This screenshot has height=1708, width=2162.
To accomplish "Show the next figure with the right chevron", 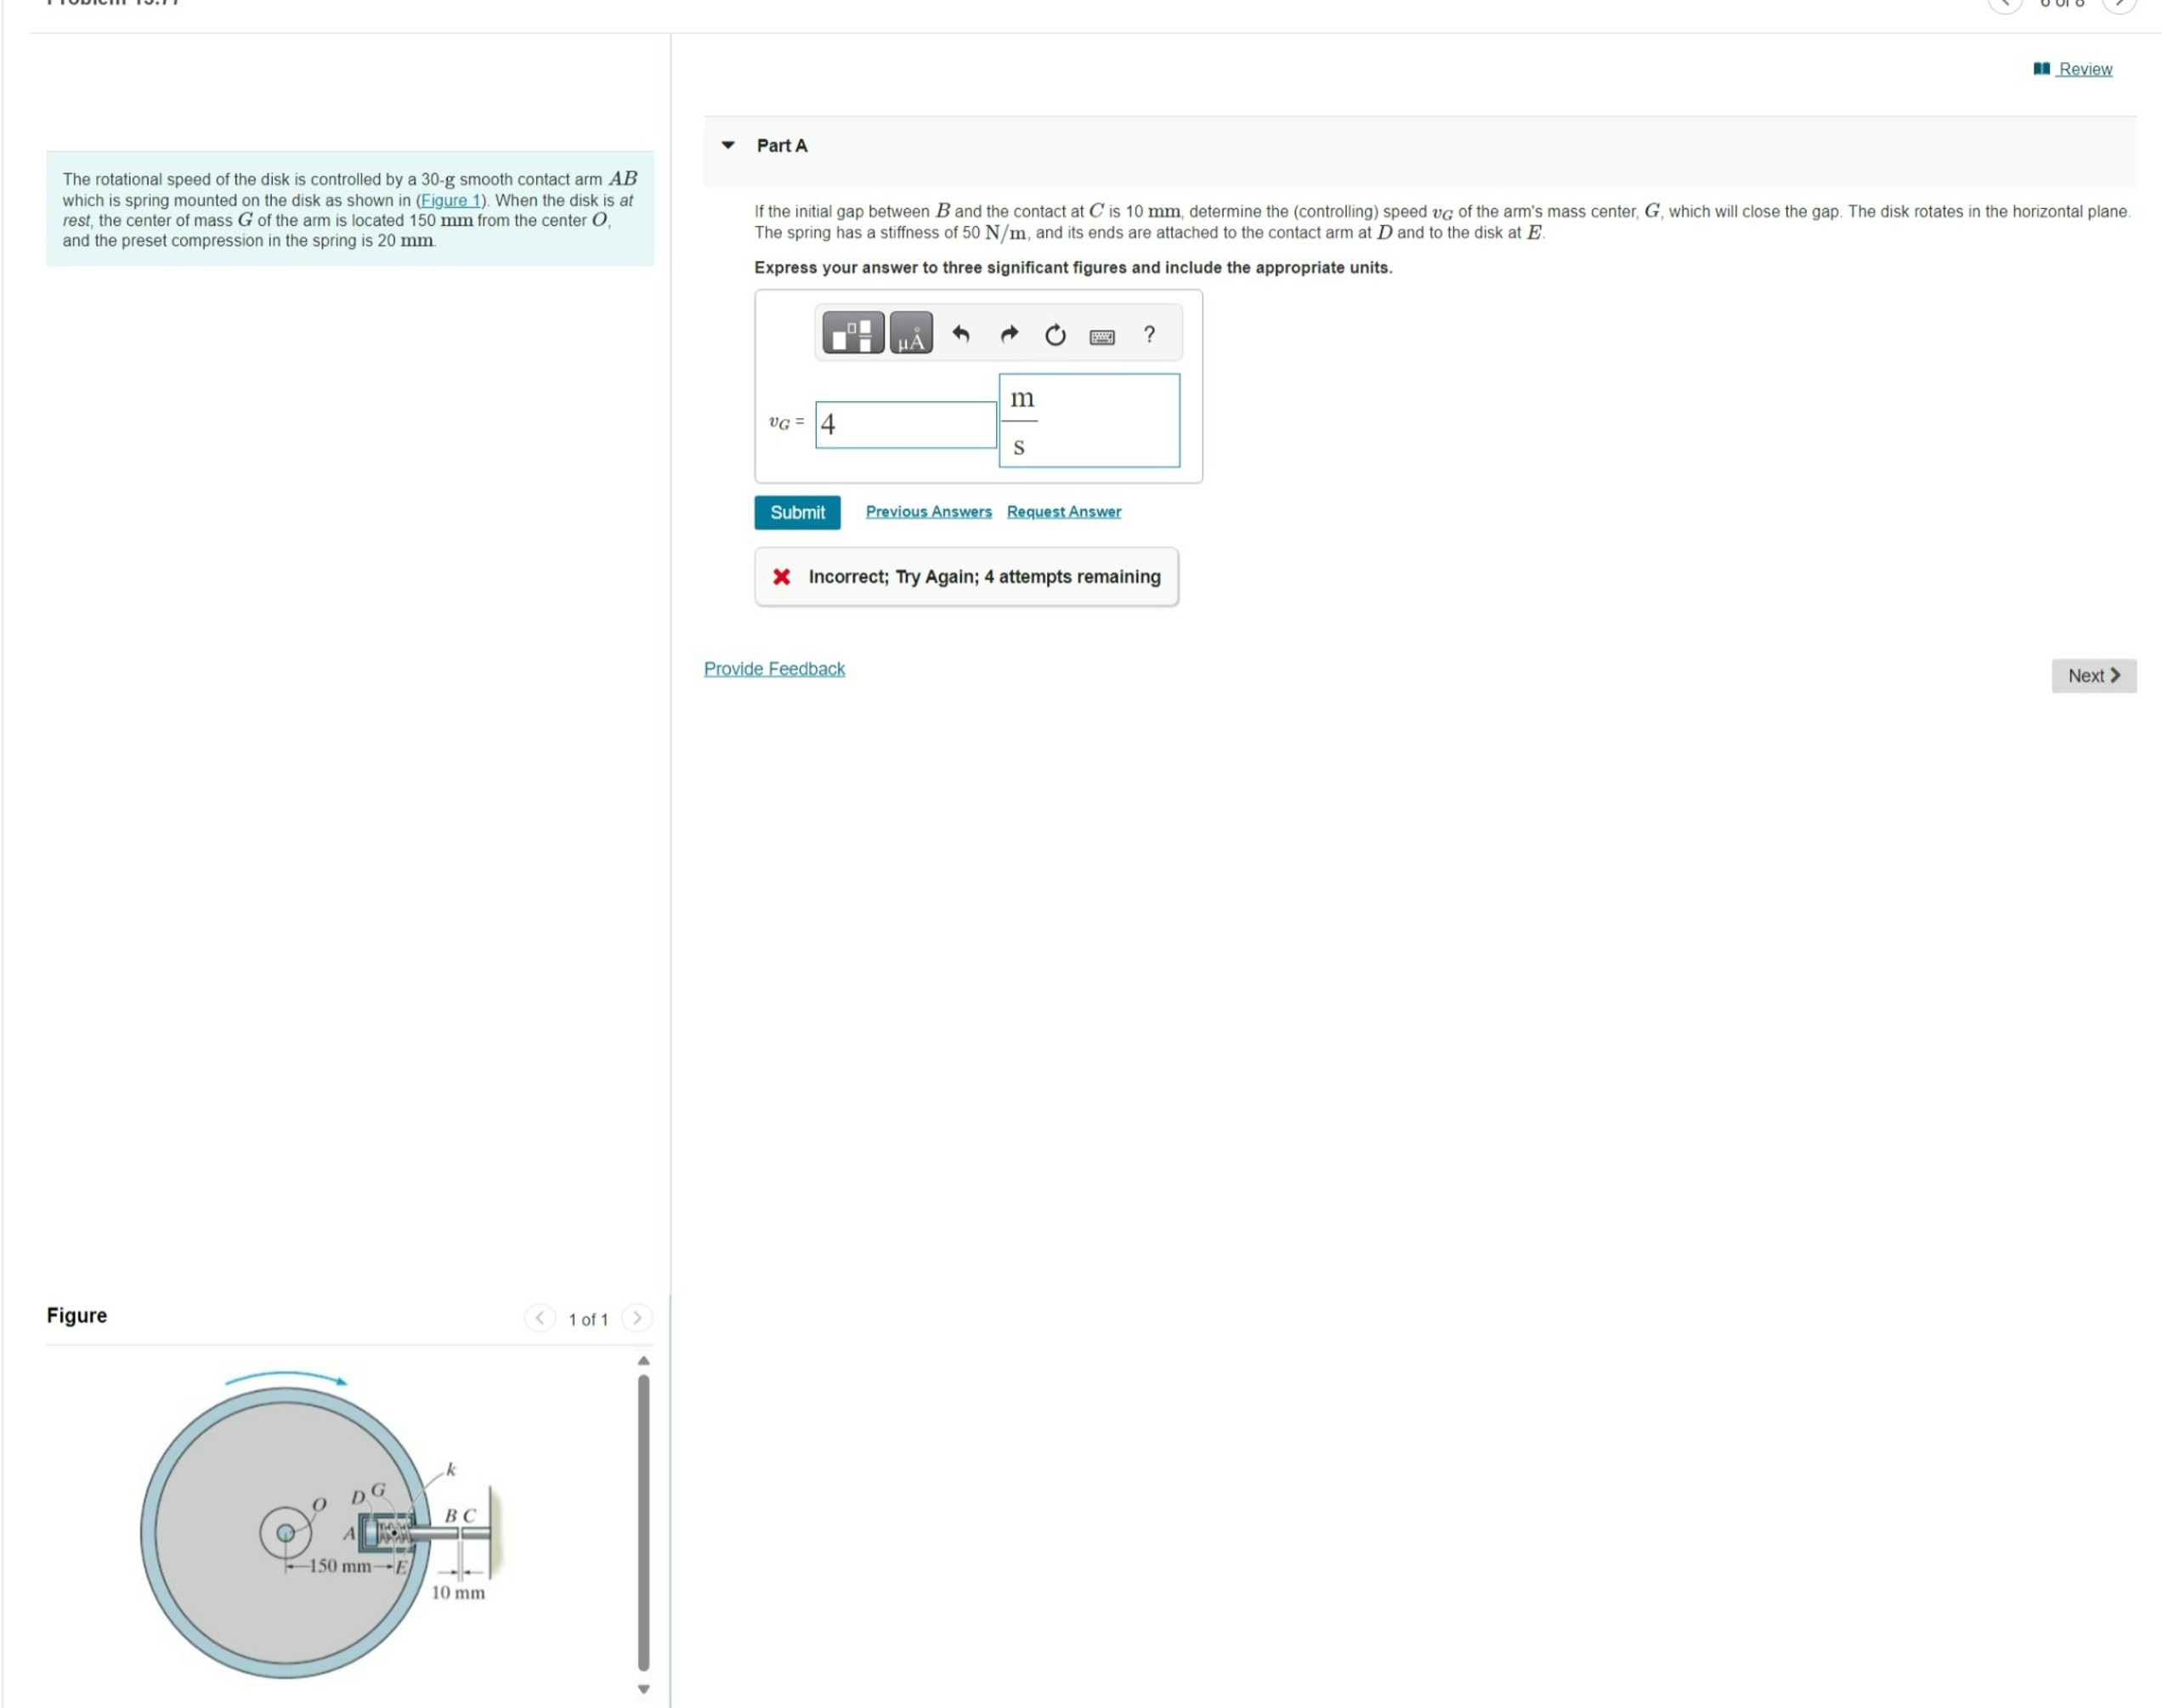I will (x=637, y=1318).
